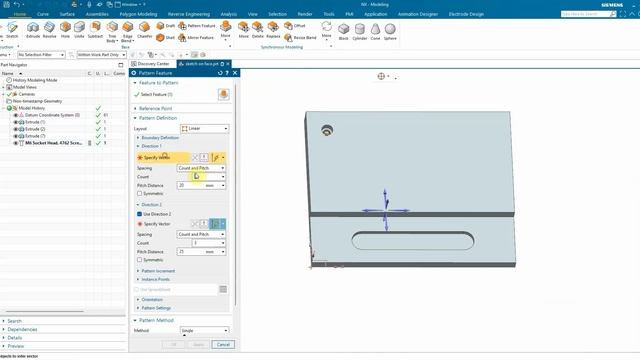Open Direction 2 Spacing dropdown
This screenshot has width=640, height=360.
pyautogui.click(x=201, y=234)
